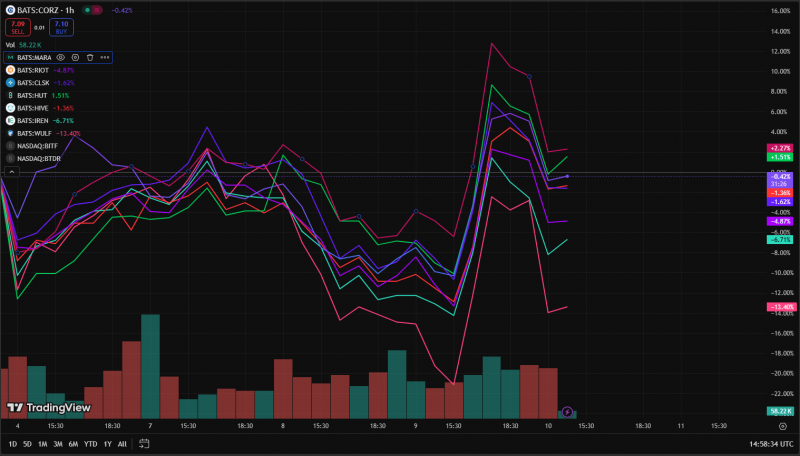Toggle visibility eye icon for BATS:MARA
The height and width of the screenshot is (456, 800).
click(60, 58)
